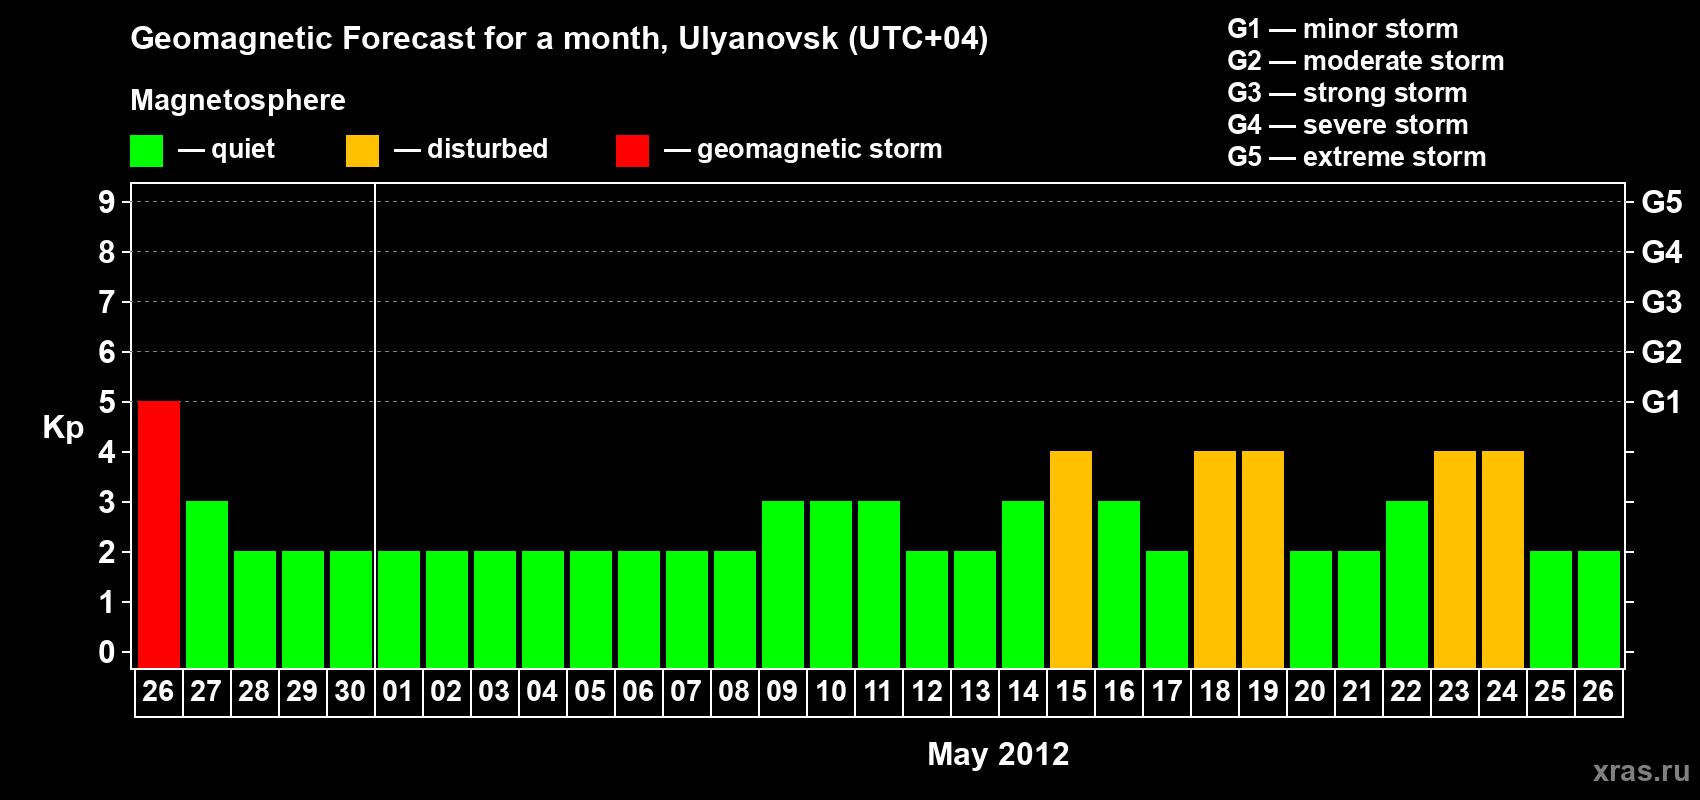Click the 'May 2012' axis label

click(x=998, y=754)
